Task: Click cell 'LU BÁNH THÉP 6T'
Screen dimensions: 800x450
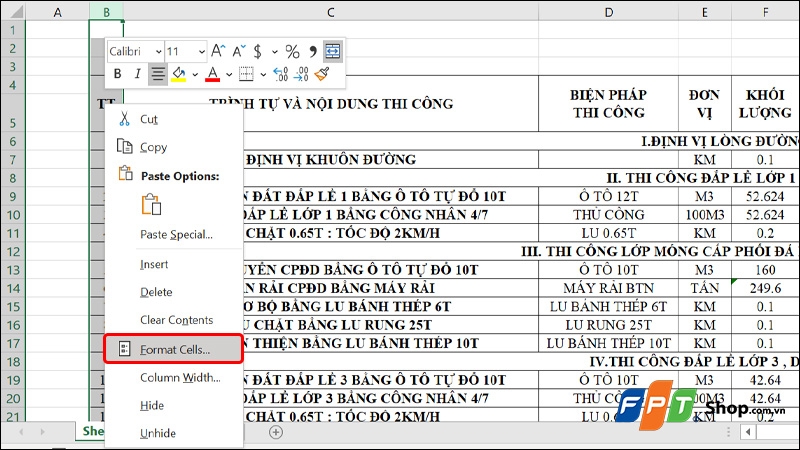Action: pos(609,307)
